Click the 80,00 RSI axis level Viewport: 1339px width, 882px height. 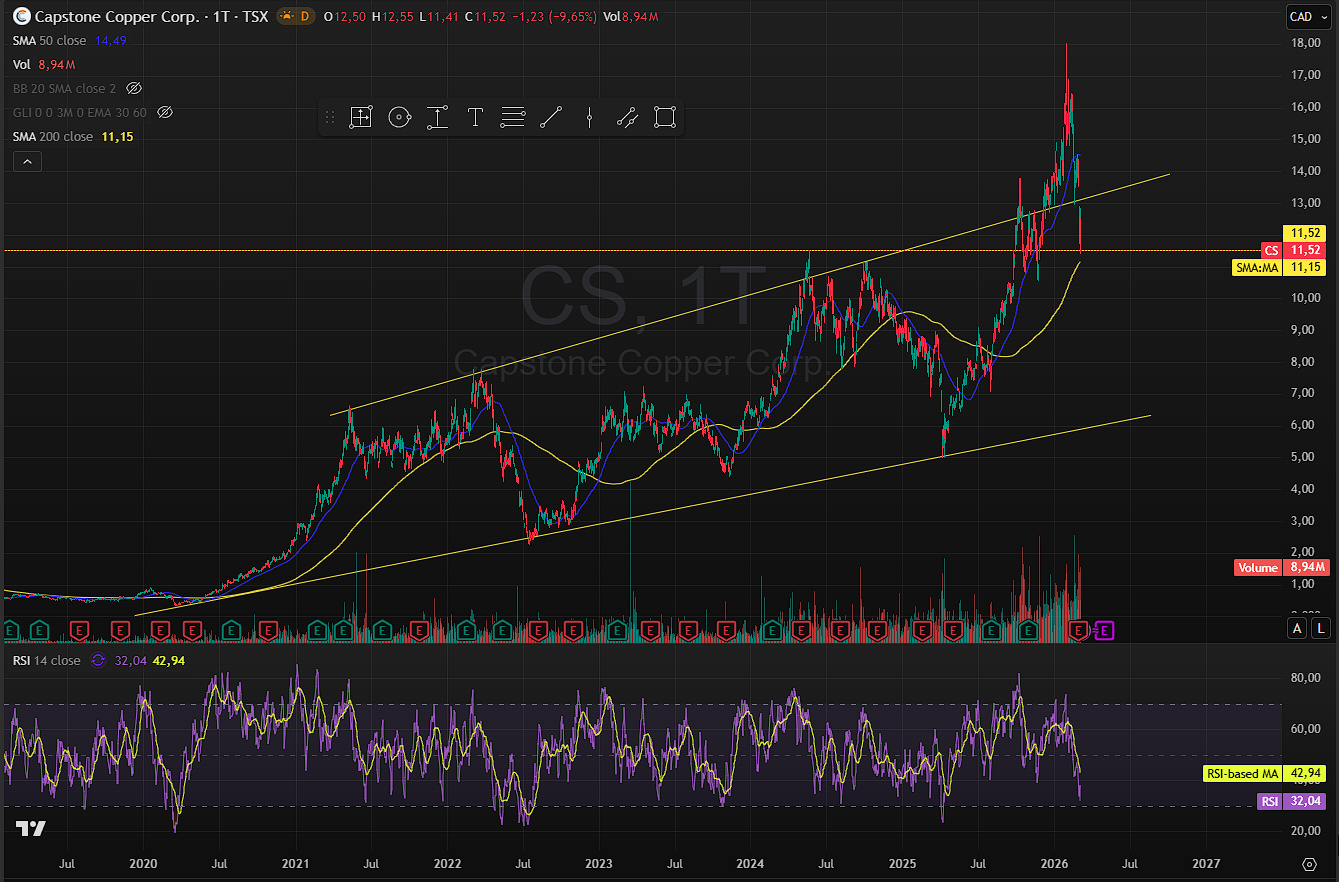[1304, 678]
